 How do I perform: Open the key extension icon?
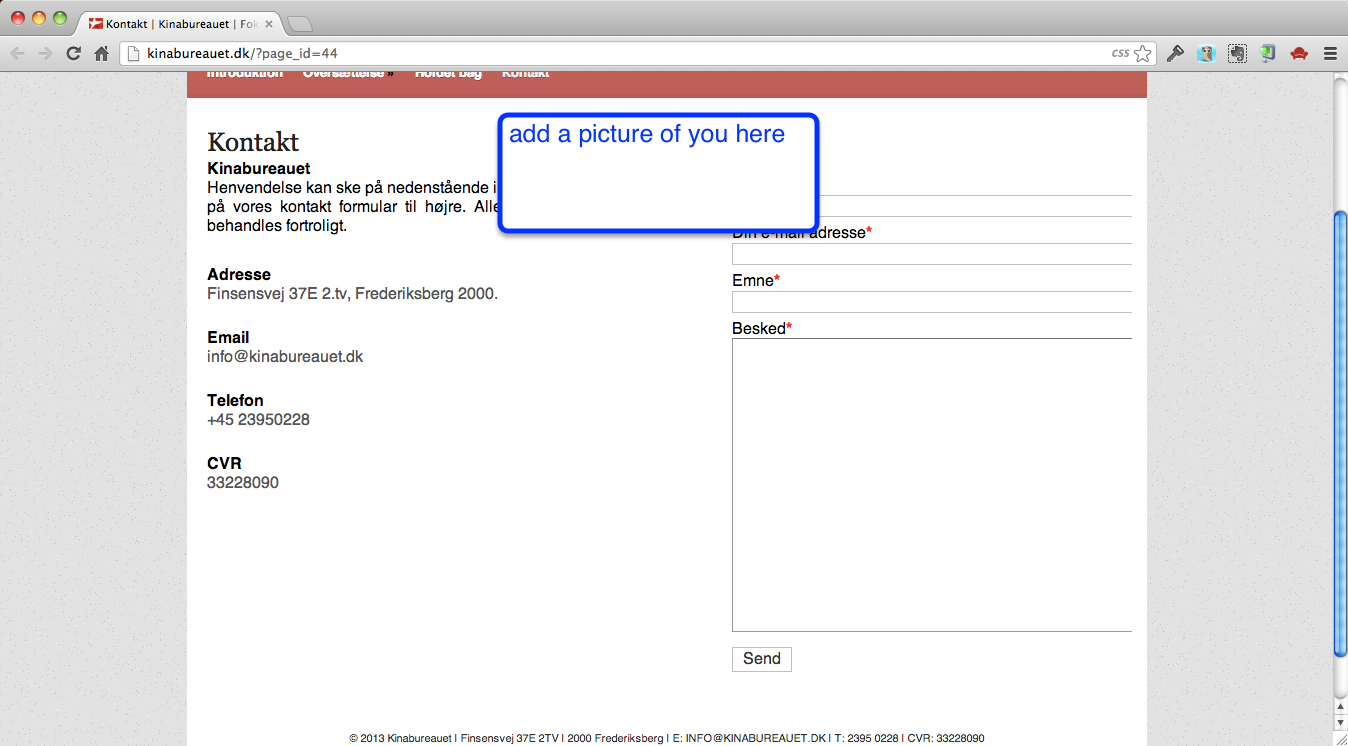[x=1176, y=54]
